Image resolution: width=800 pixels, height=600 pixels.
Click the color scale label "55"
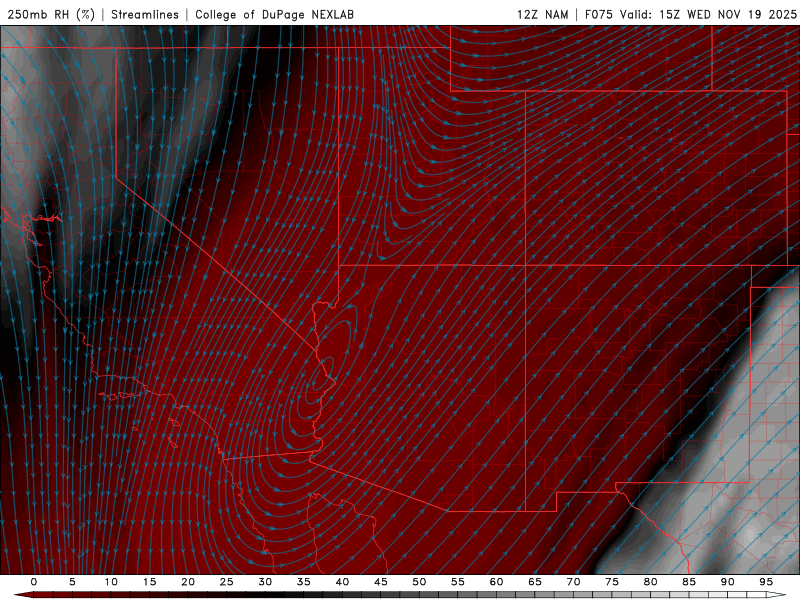pos(458,582)
